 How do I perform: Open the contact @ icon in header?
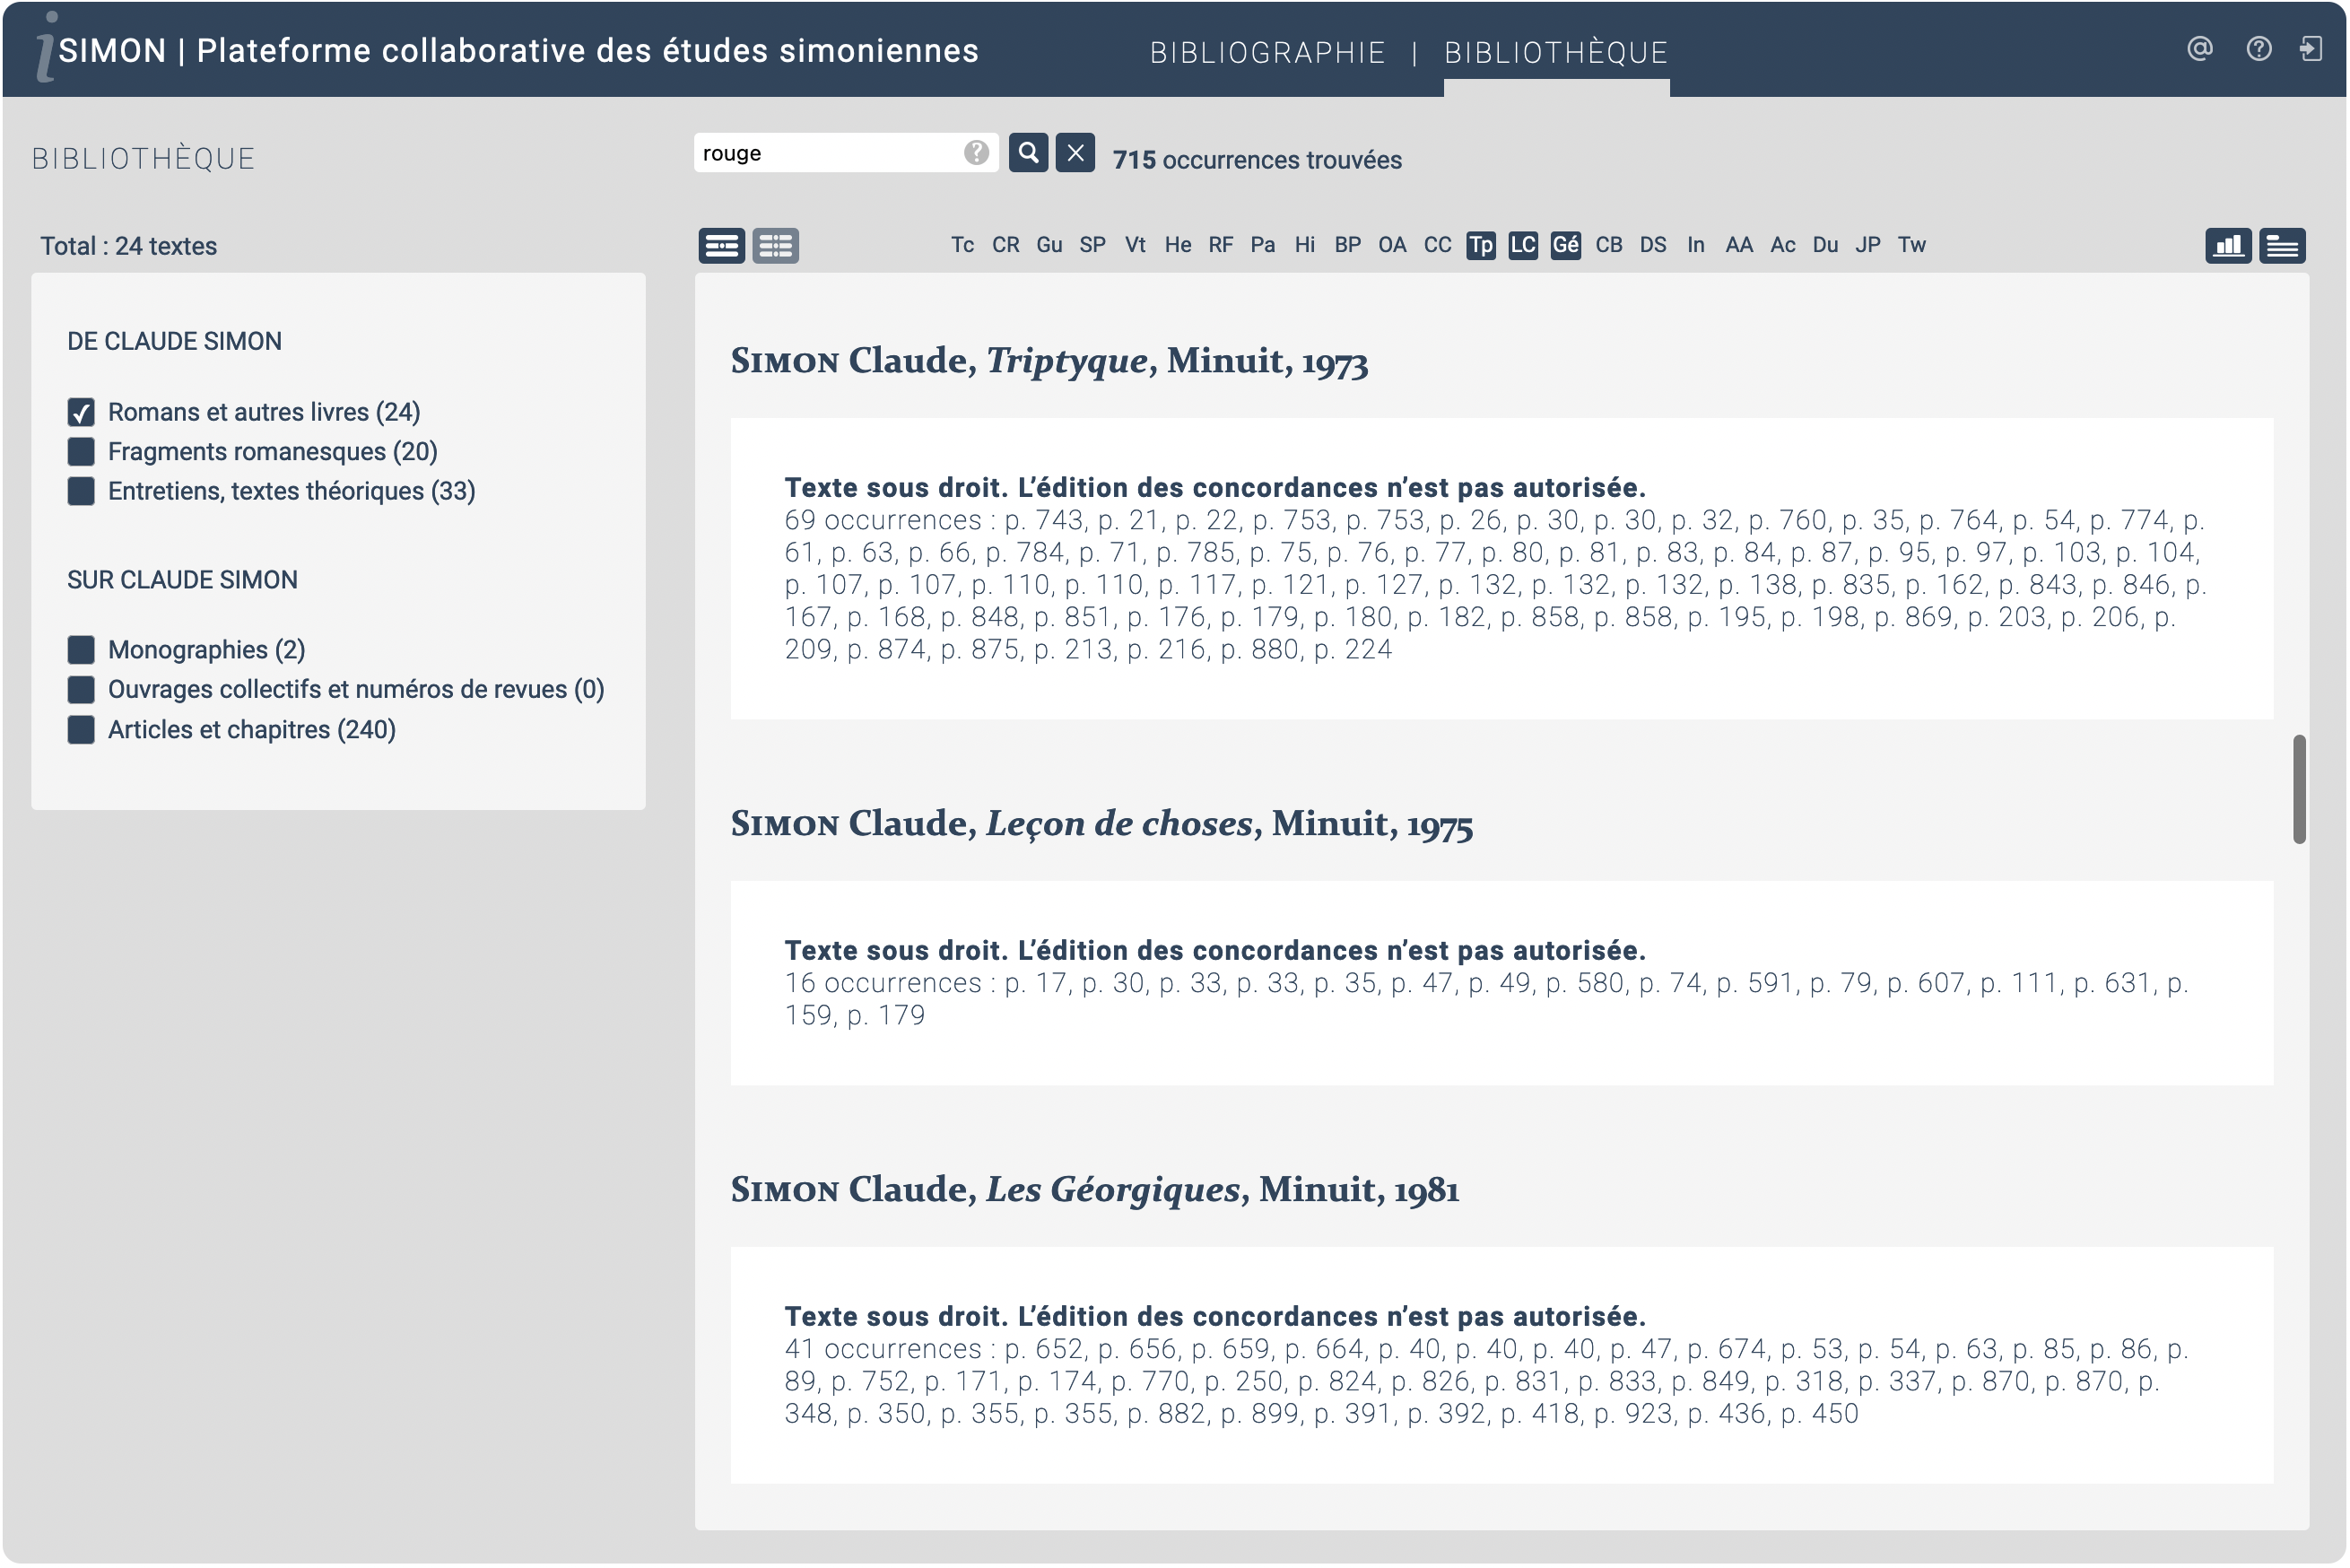click(2199, 48)
